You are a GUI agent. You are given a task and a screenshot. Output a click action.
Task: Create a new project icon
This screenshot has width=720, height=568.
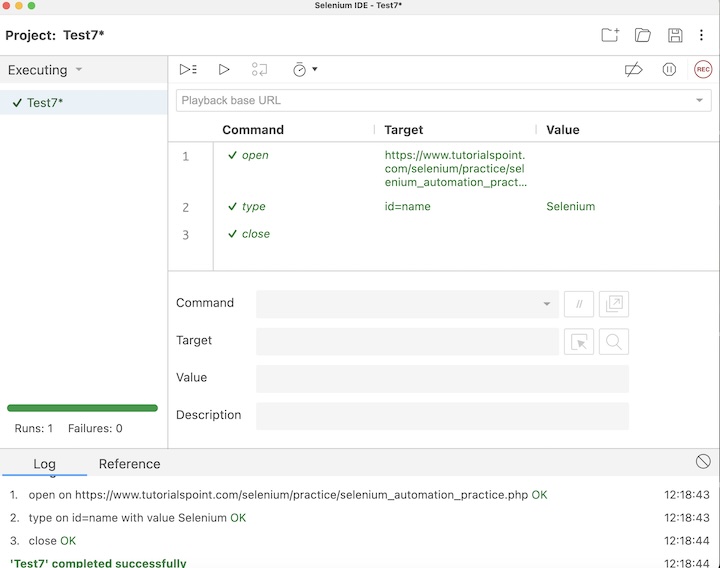[610, 36]
